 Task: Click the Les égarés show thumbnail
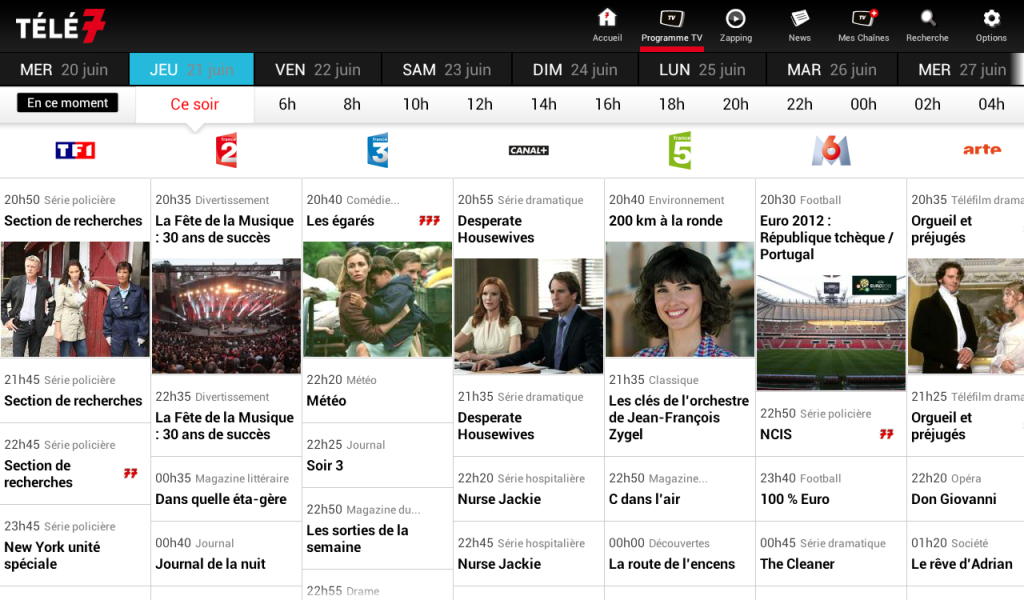tap(377, 303)
